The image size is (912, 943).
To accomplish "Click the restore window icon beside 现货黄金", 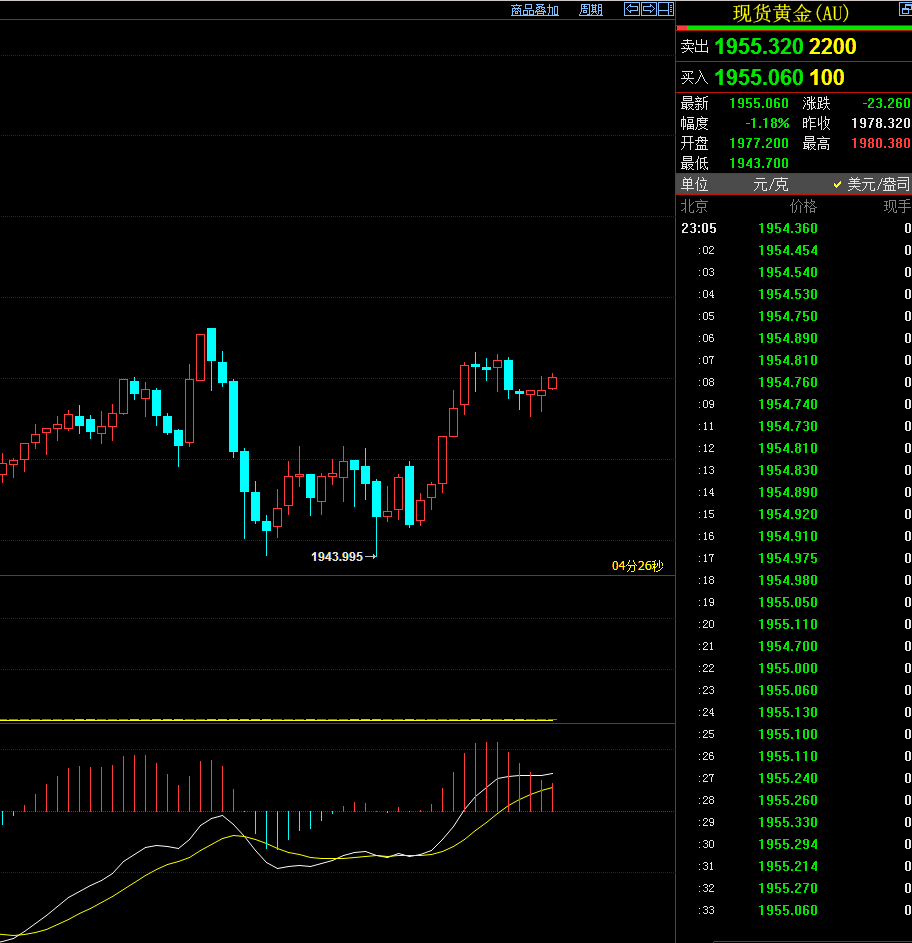I will tap(905, 9).
